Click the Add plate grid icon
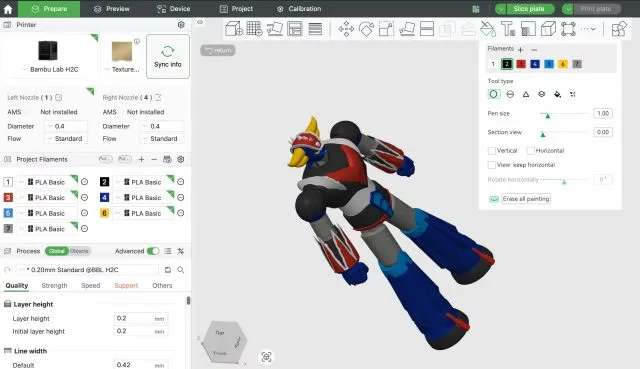640x369 pixels. coord(254,29)
